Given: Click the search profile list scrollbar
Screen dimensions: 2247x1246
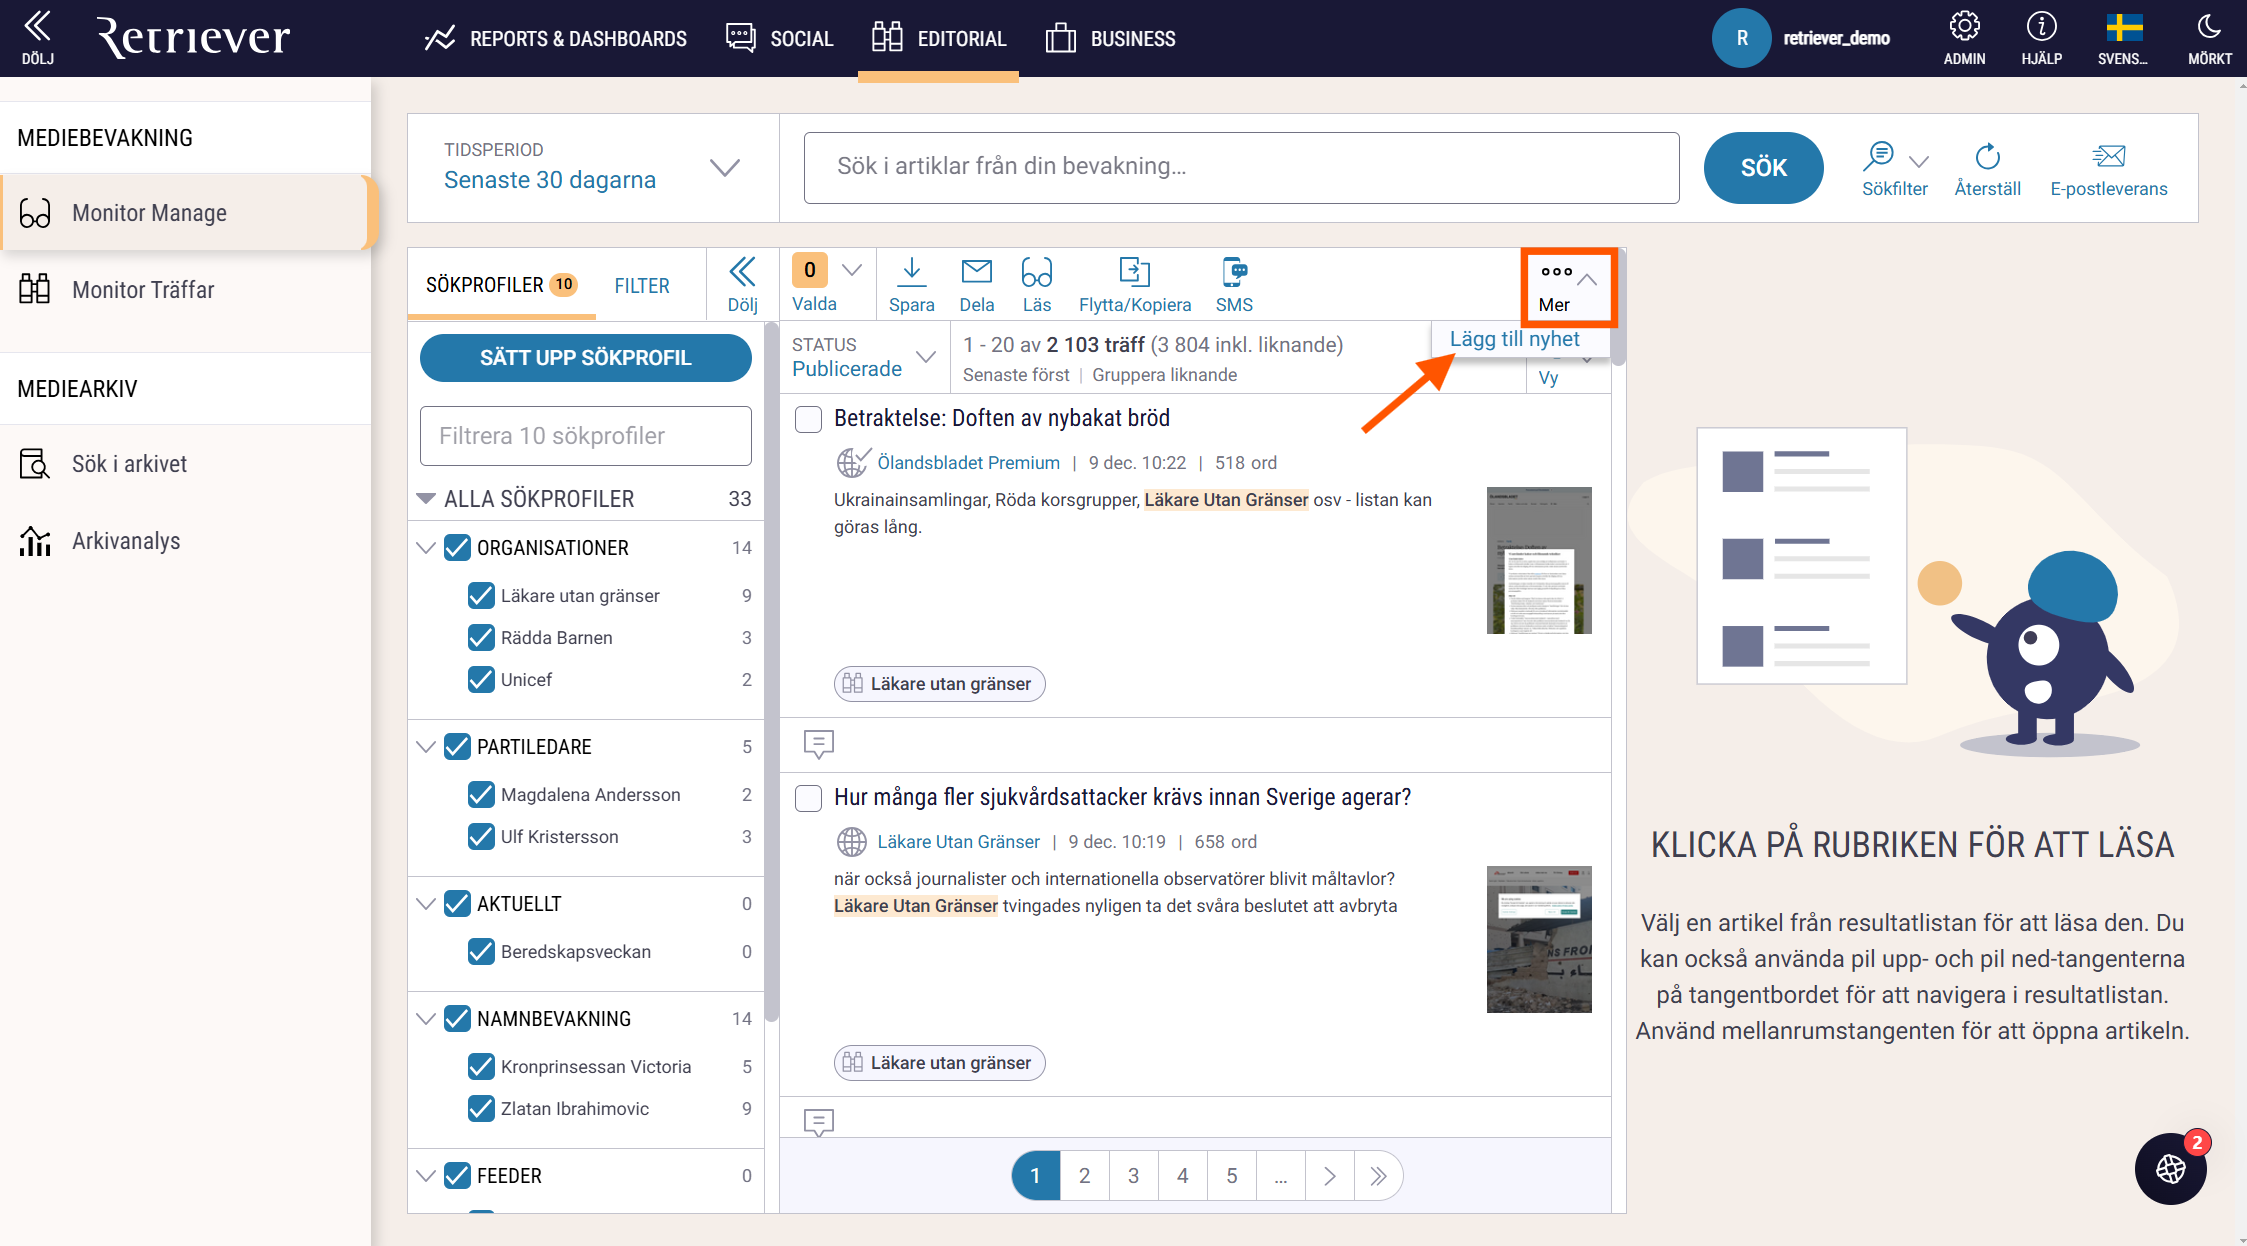Looking at the screenshot, I should click(x=772, y=670).
